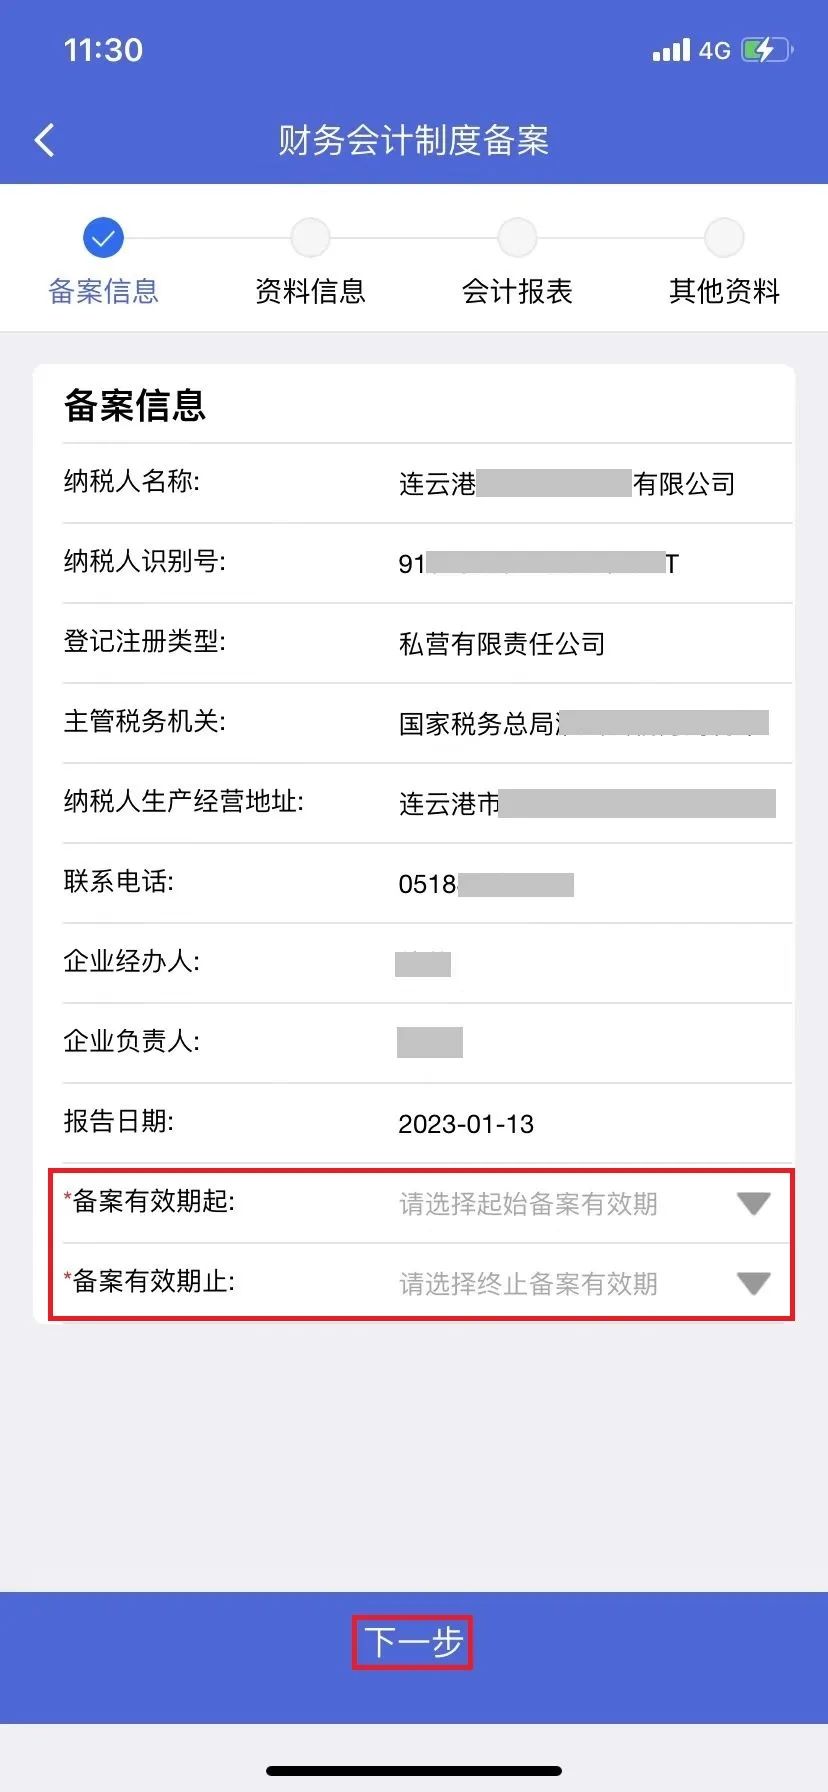The width and height of the screenshot is (828, 1792).
Task: Tap the report date 2023-01-13 value
Action: point(466,1124)
